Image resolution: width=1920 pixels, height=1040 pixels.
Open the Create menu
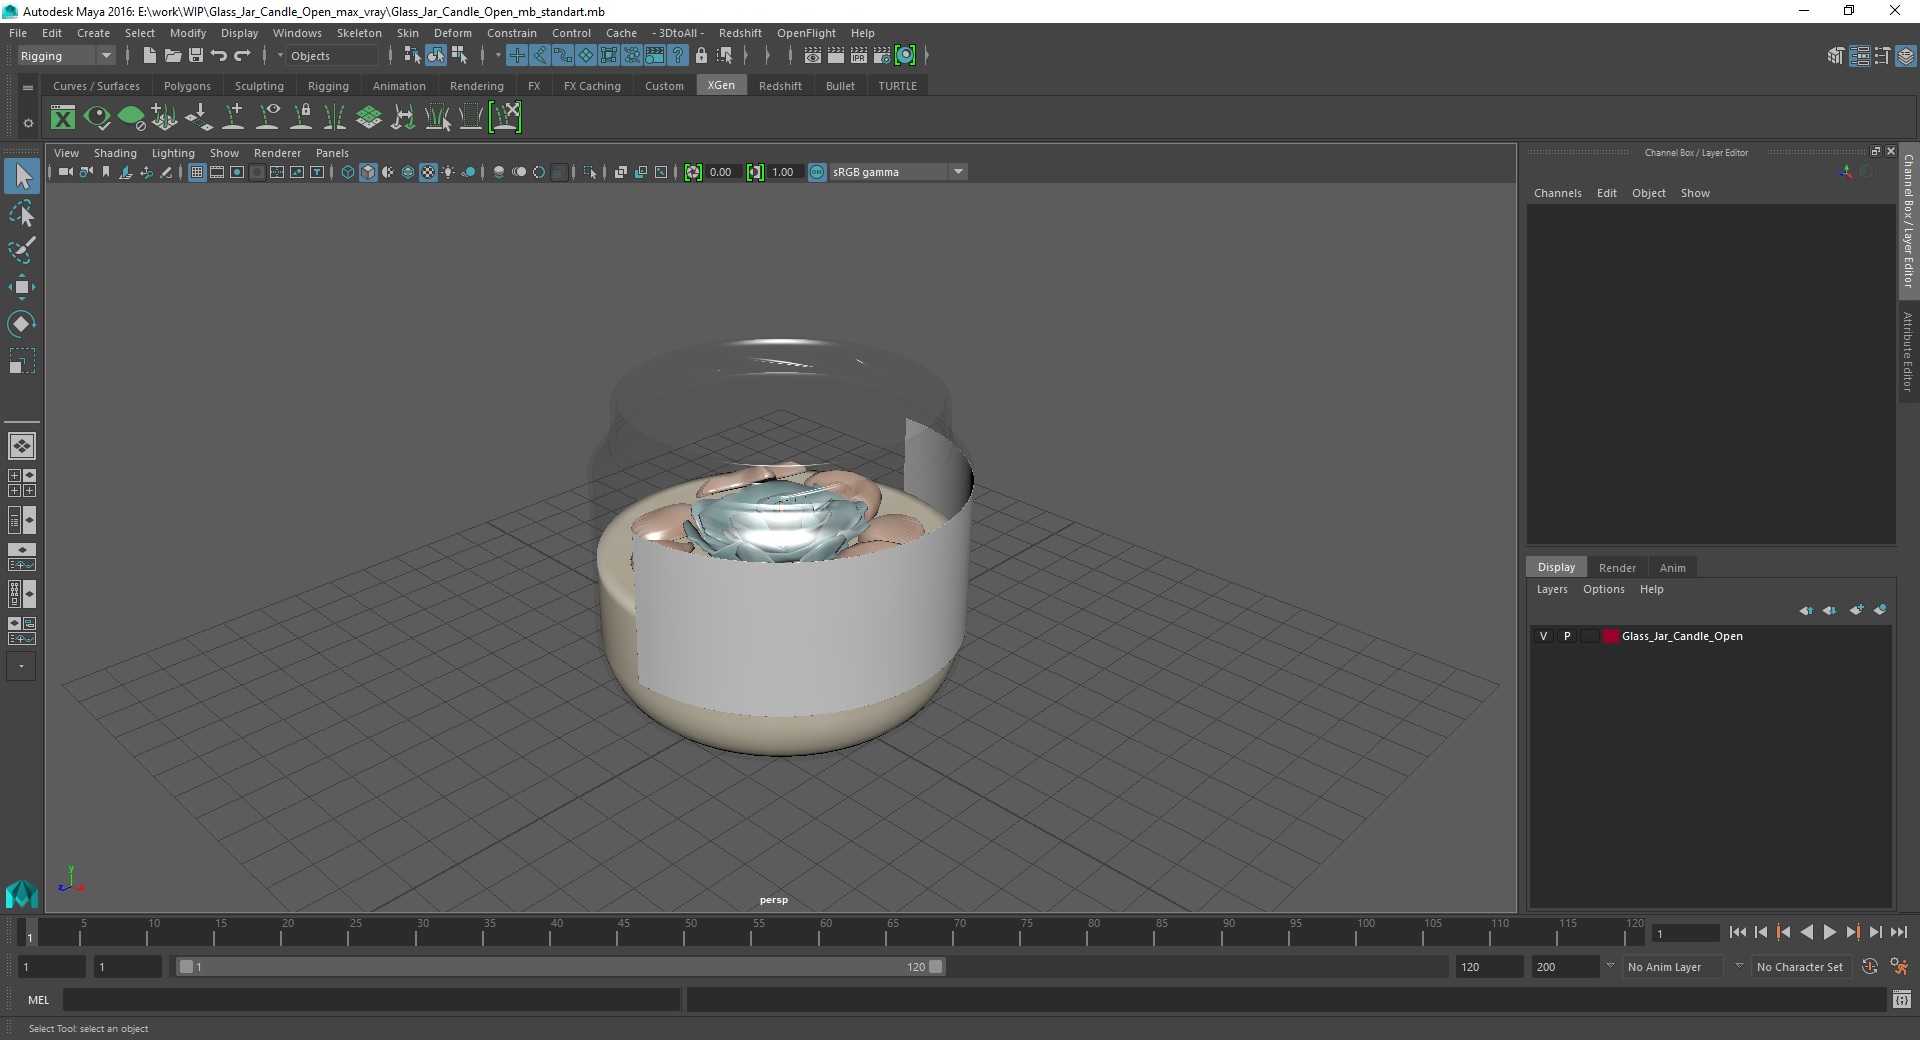click(x=93, y=33)
